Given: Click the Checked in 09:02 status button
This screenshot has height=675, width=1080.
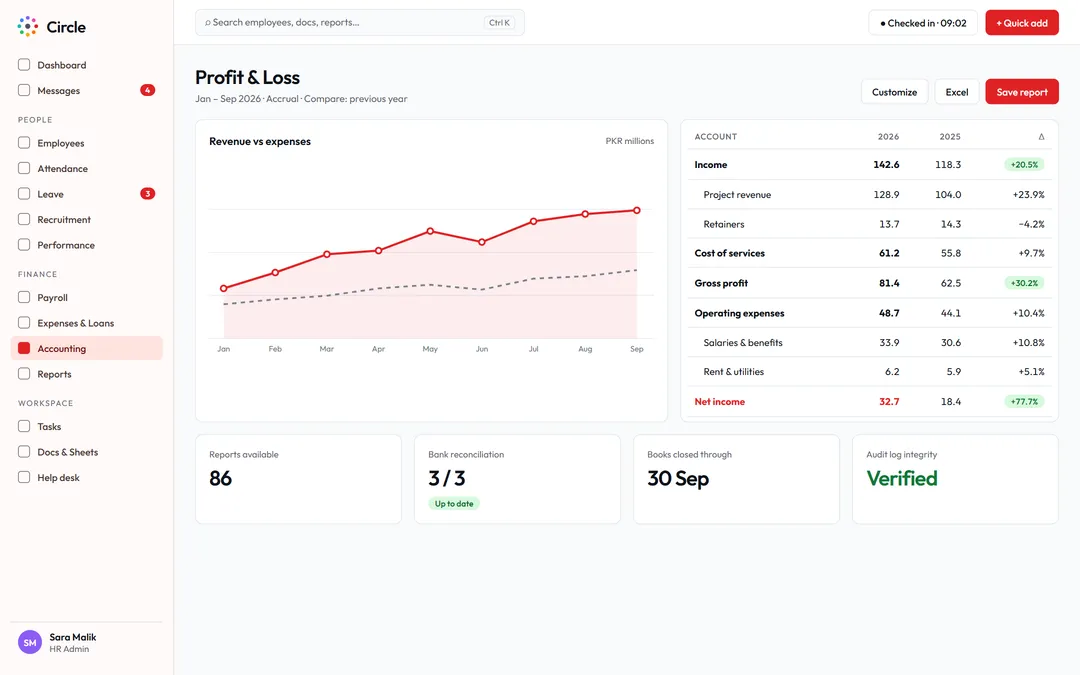Looking at the screenshot, I should pyautogui.click(x=923, y=23).
